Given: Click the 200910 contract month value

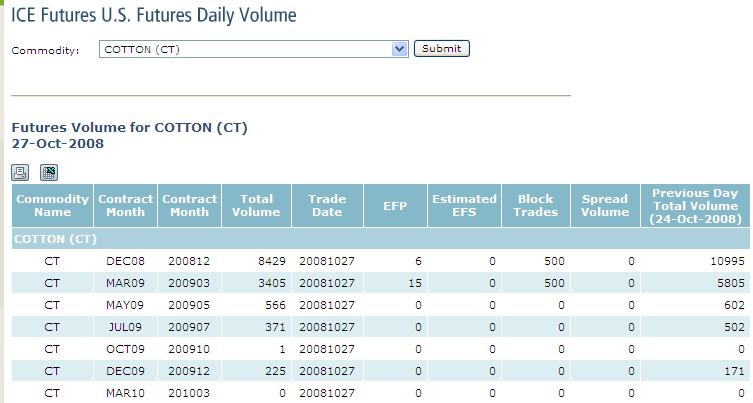Looking at the screenshot, I should [x=189, y=349].
